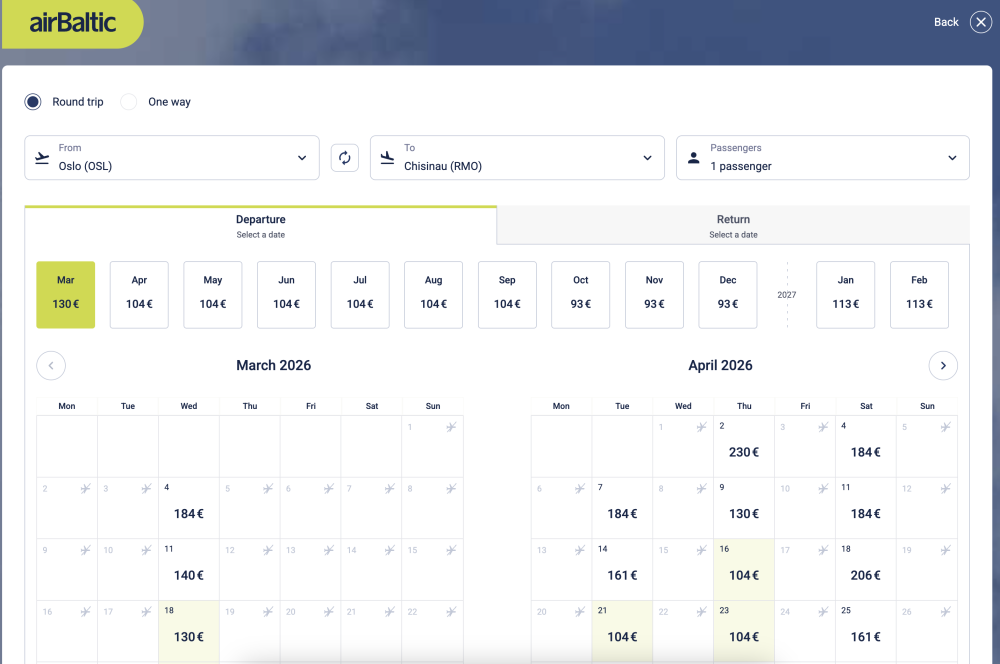The image size is (1000, 664).
Task: Select the One way trip option
Action: coord(128,101)
